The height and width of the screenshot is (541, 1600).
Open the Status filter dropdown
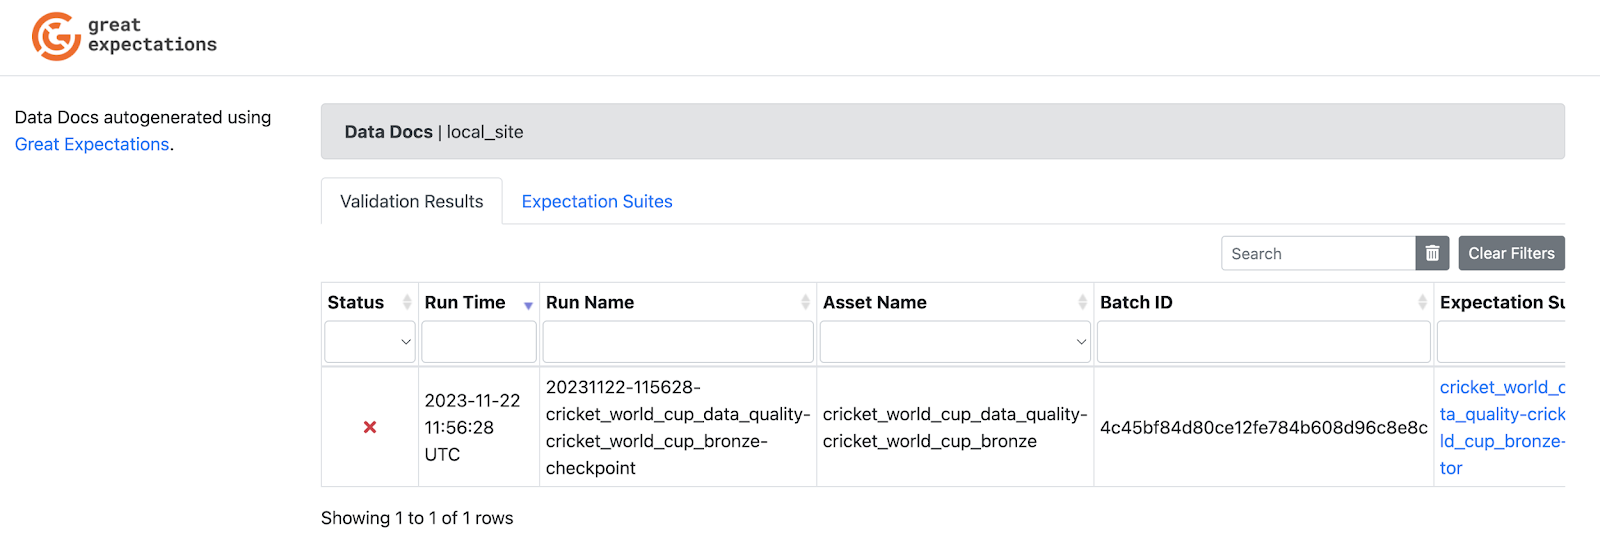tap(370, 342)
